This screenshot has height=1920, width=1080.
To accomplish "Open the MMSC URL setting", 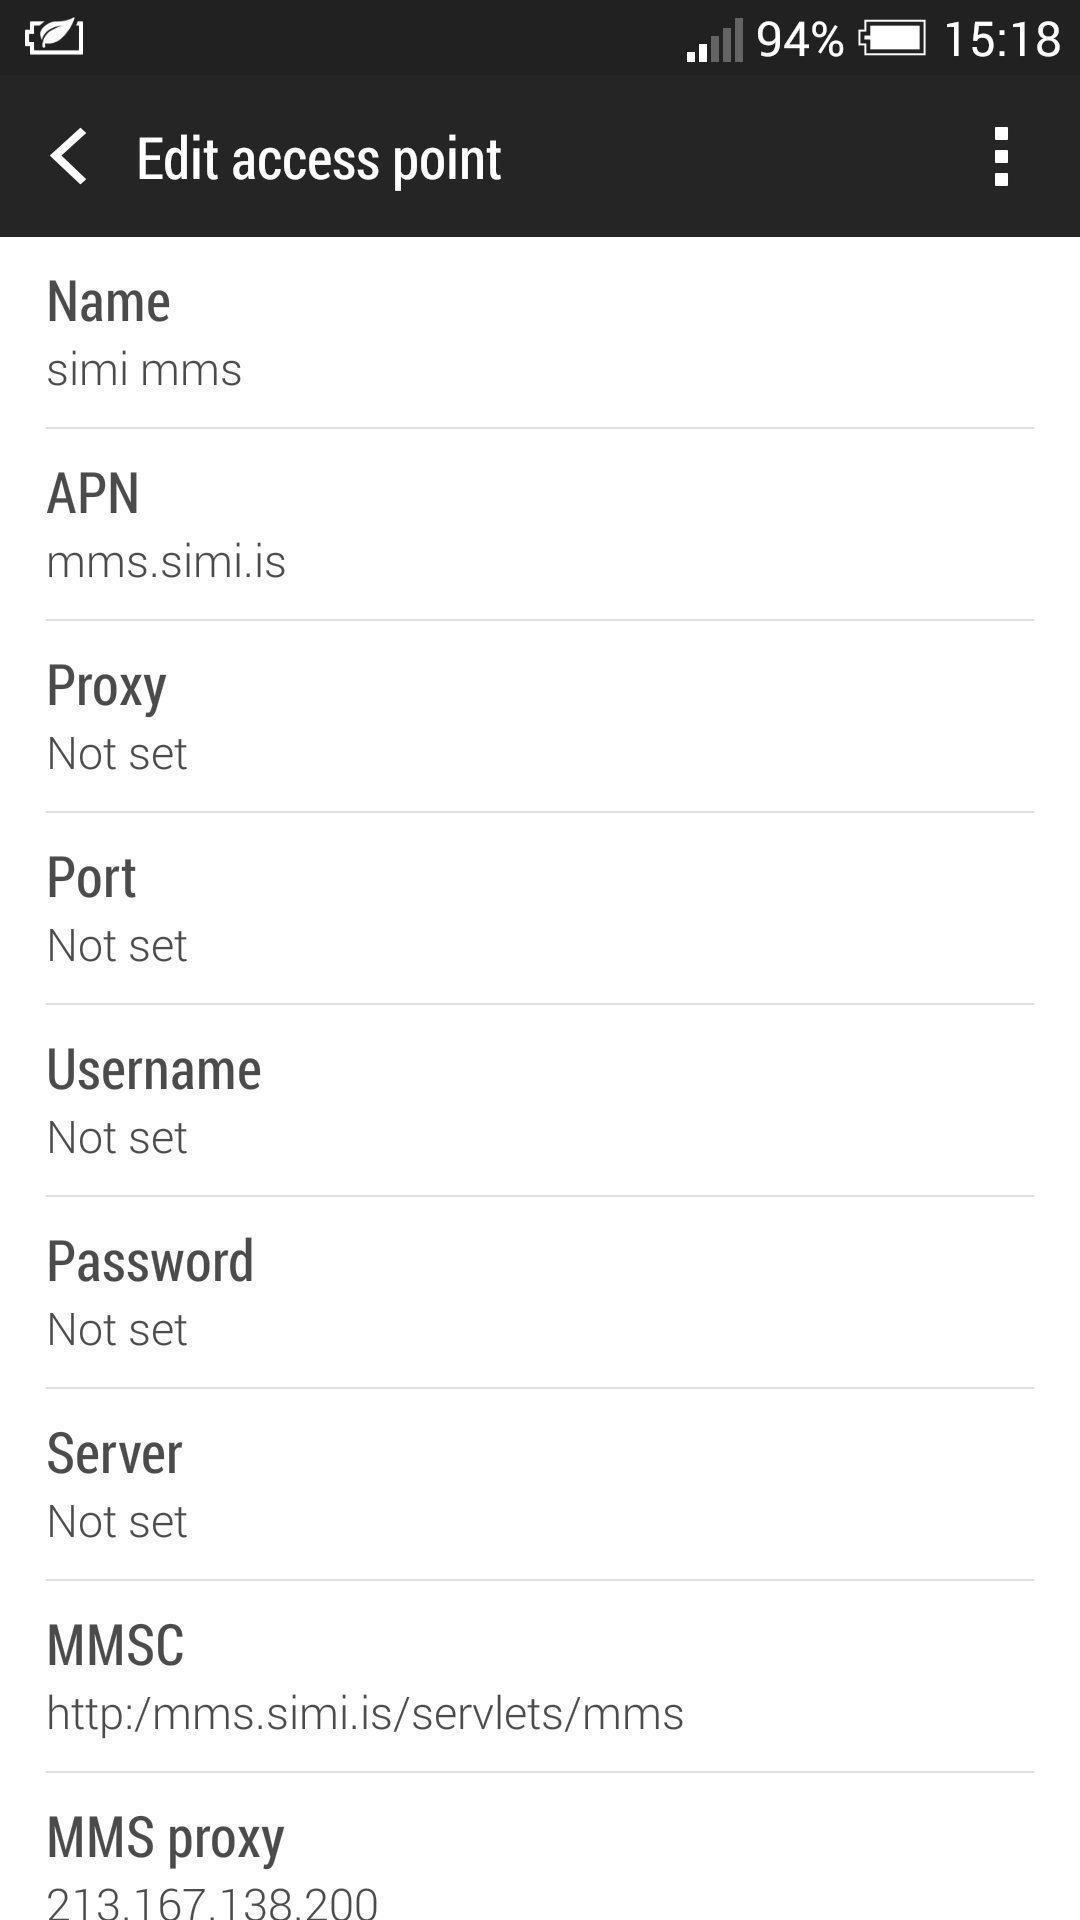I will (540, 1677).
